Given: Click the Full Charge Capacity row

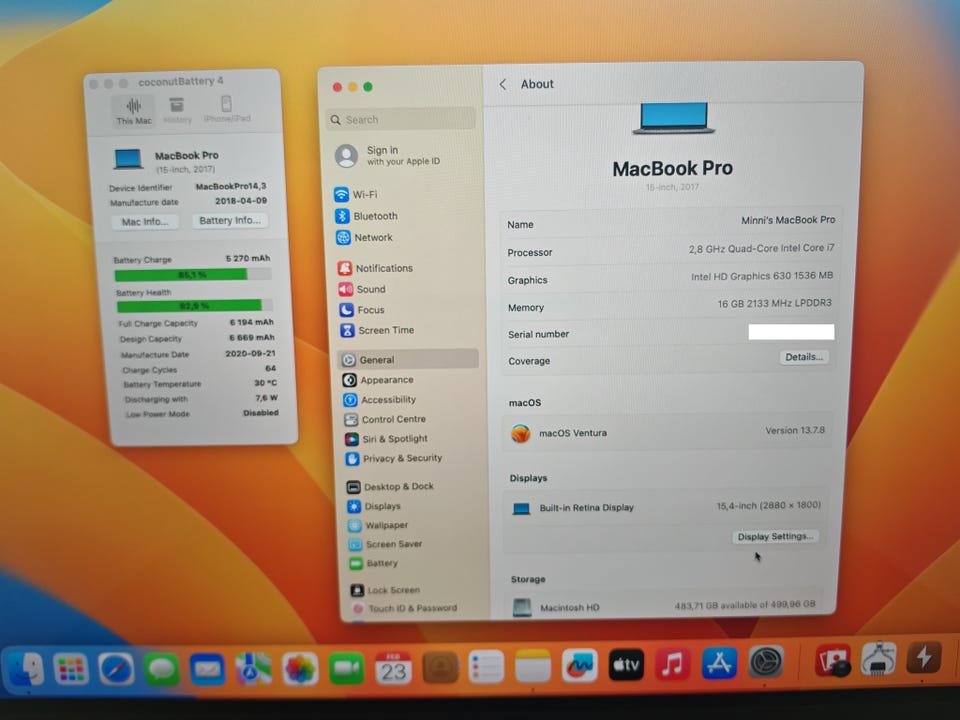Looking at the screenshot, I should coord(196,323).
